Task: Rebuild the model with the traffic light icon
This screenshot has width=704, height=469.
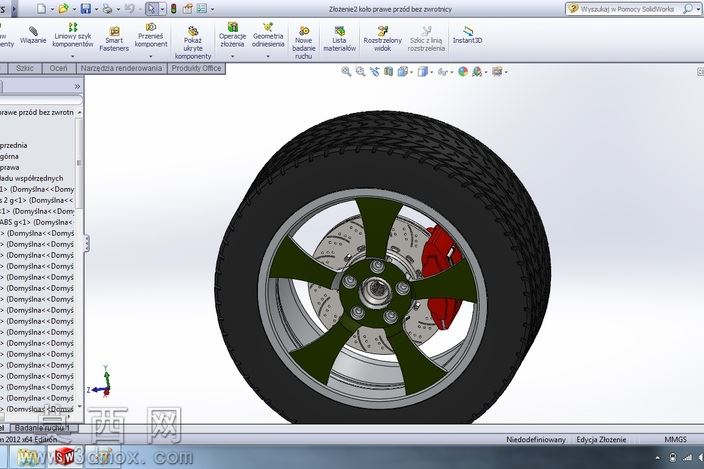Action: pyautogui.click(x=174, y=9)
